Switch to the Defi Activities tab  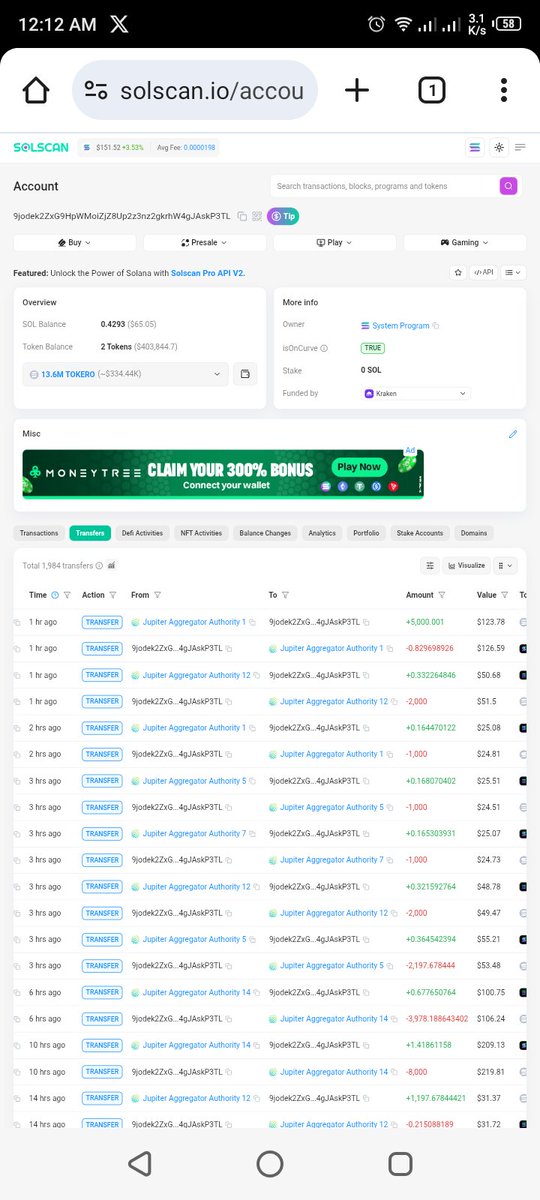click(142, 533)
